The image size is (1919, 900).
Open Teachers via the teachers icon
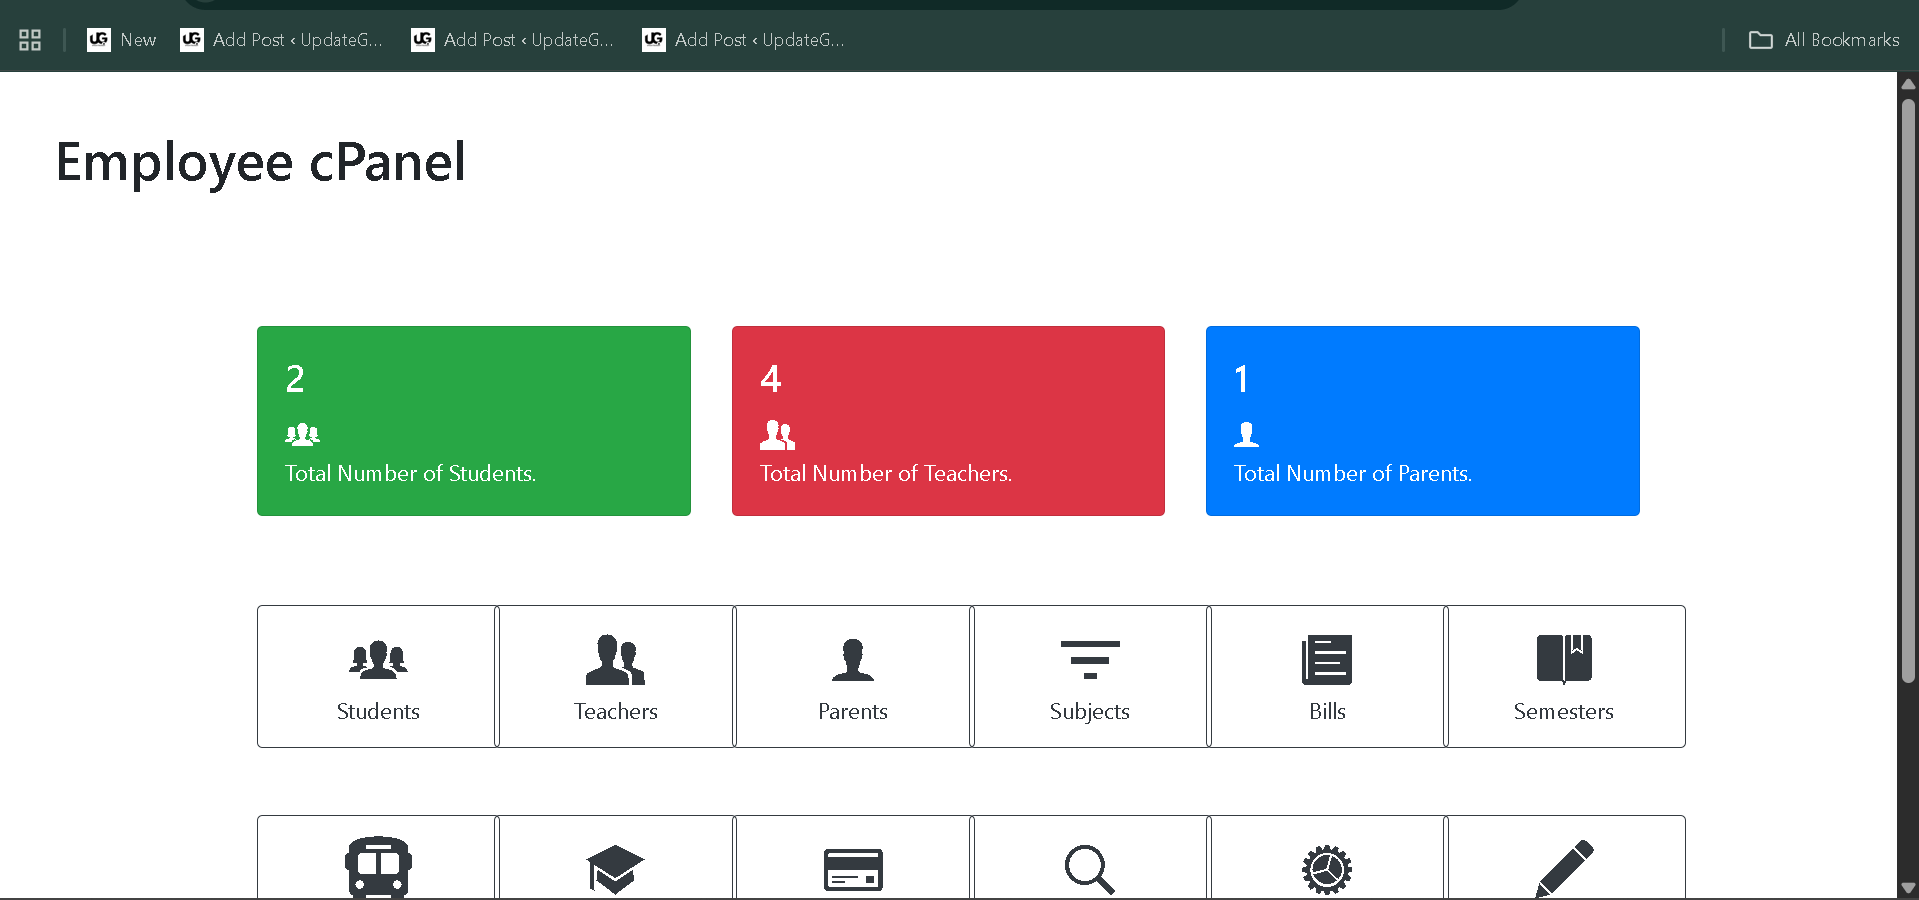[x=614, y=660]
